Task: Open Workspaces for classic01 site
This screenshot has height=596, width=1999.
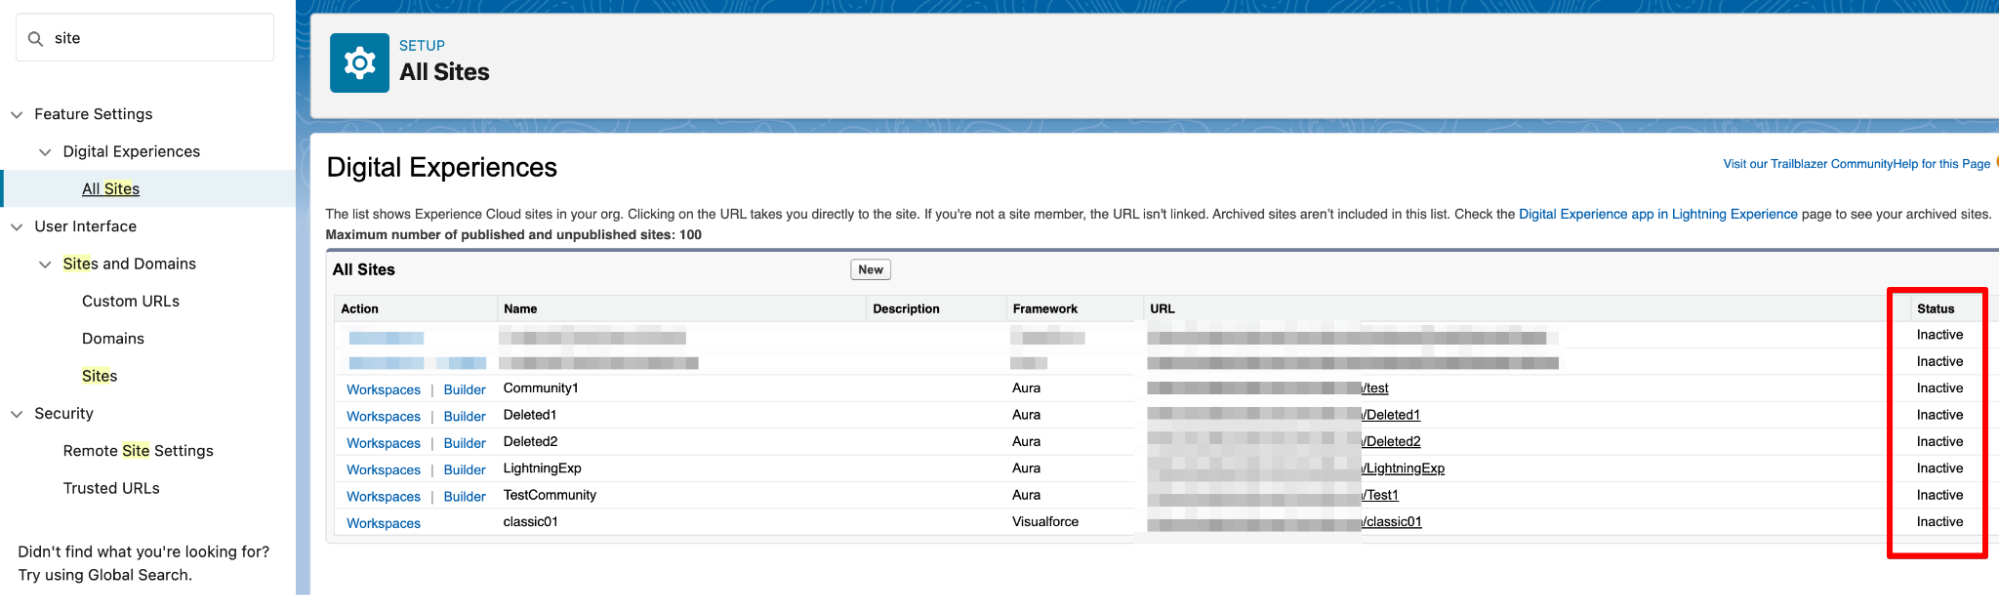Action: click(x=383, y=523)
